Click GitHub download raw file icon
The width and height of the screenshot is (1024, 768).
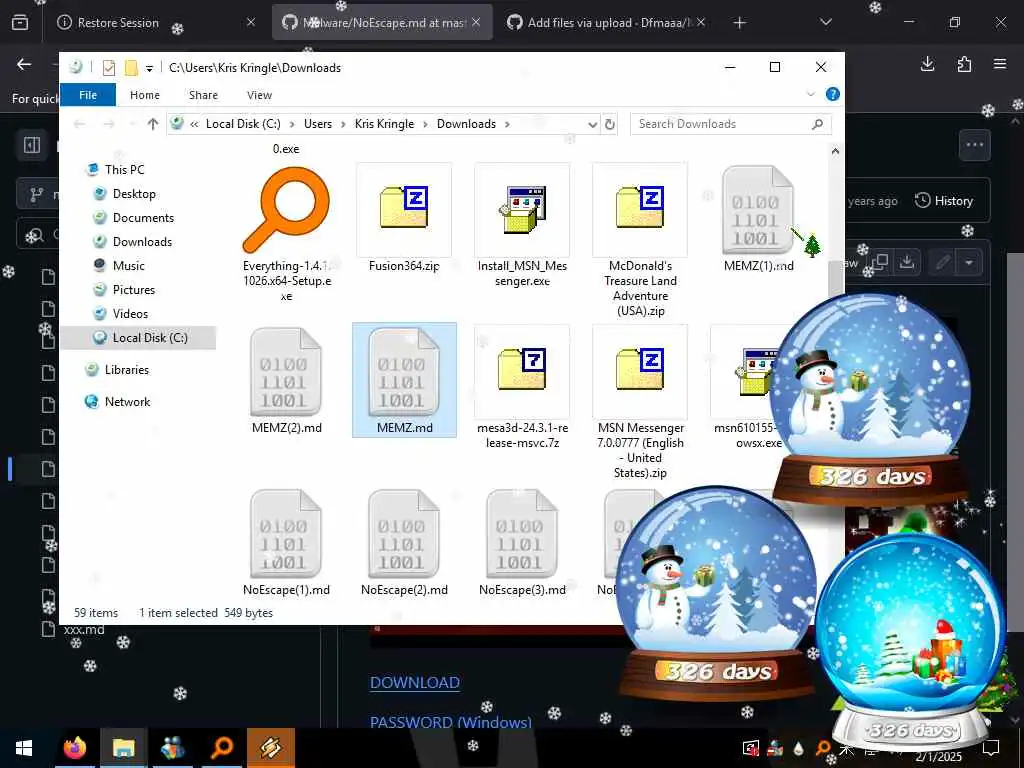pyautogui.click(x=907, y=263)
